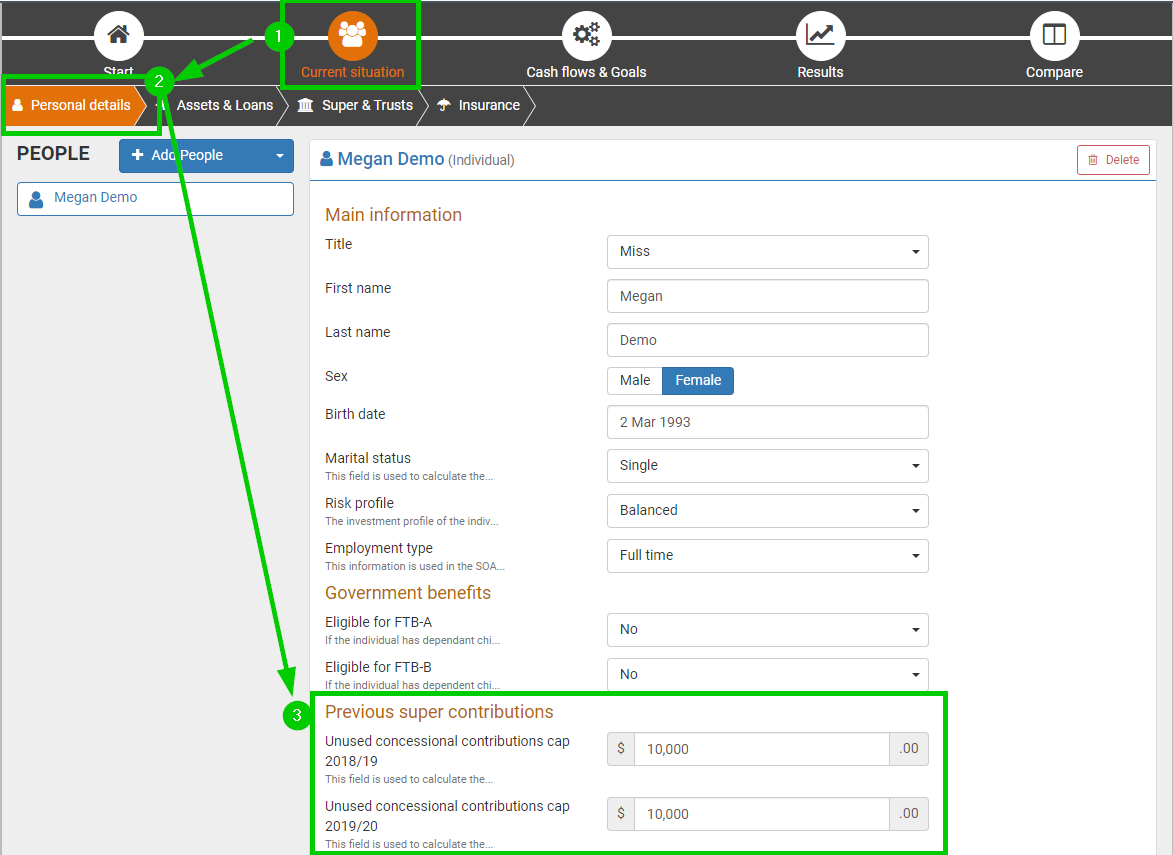Image resolution: width=1173 pixels, height=855 pixels.
Task: Open the Results chart icon
Action: pos(820,35)
